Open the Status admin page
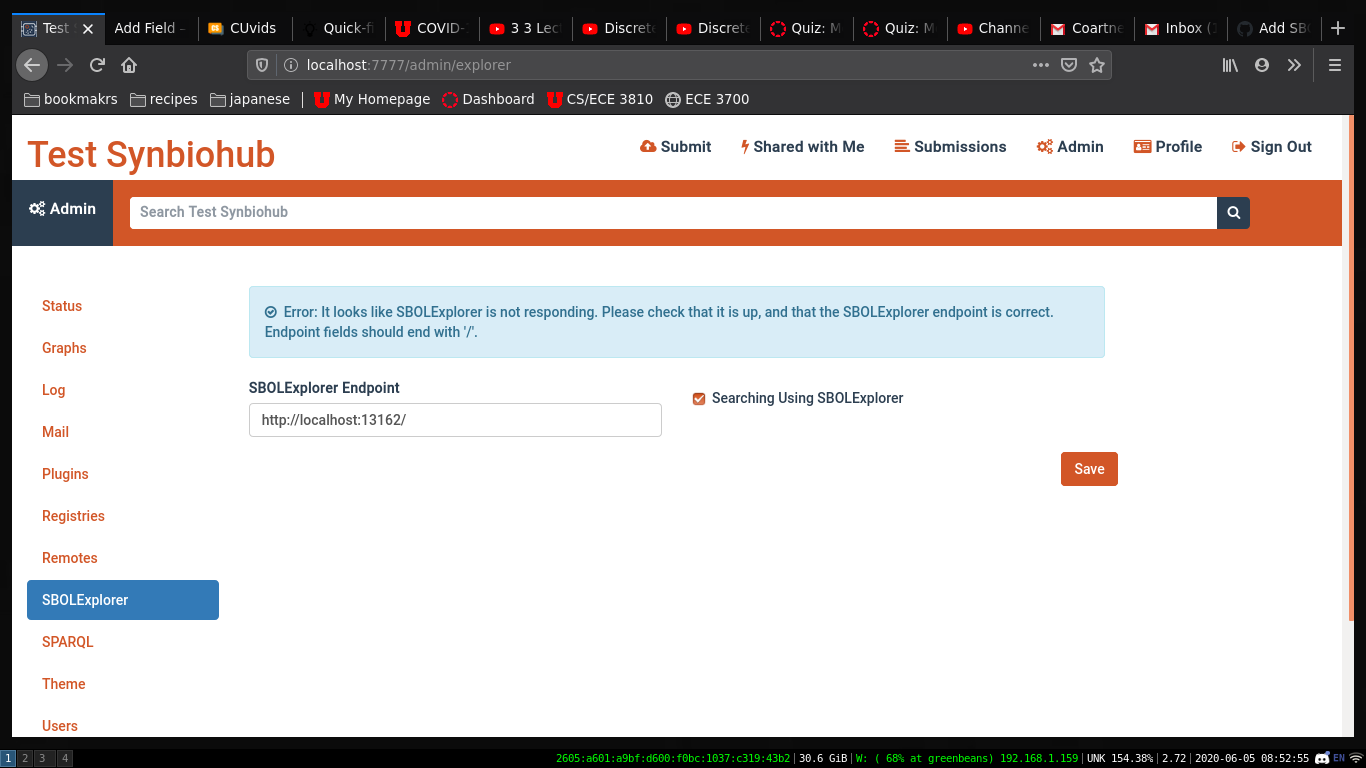The width and height of the screenshot is (1366, 768). pyautogui.click(x=62, y=306)
